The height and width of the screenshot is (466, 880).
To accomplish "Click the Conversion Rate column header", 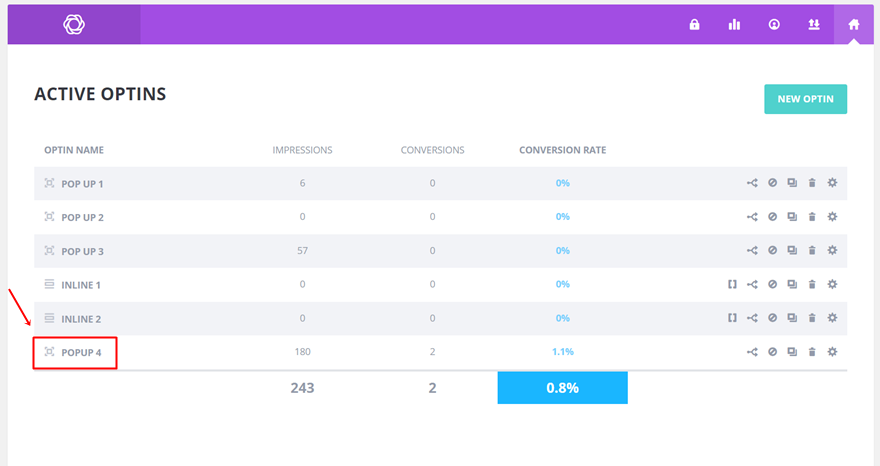I will [x=562, y=150].
